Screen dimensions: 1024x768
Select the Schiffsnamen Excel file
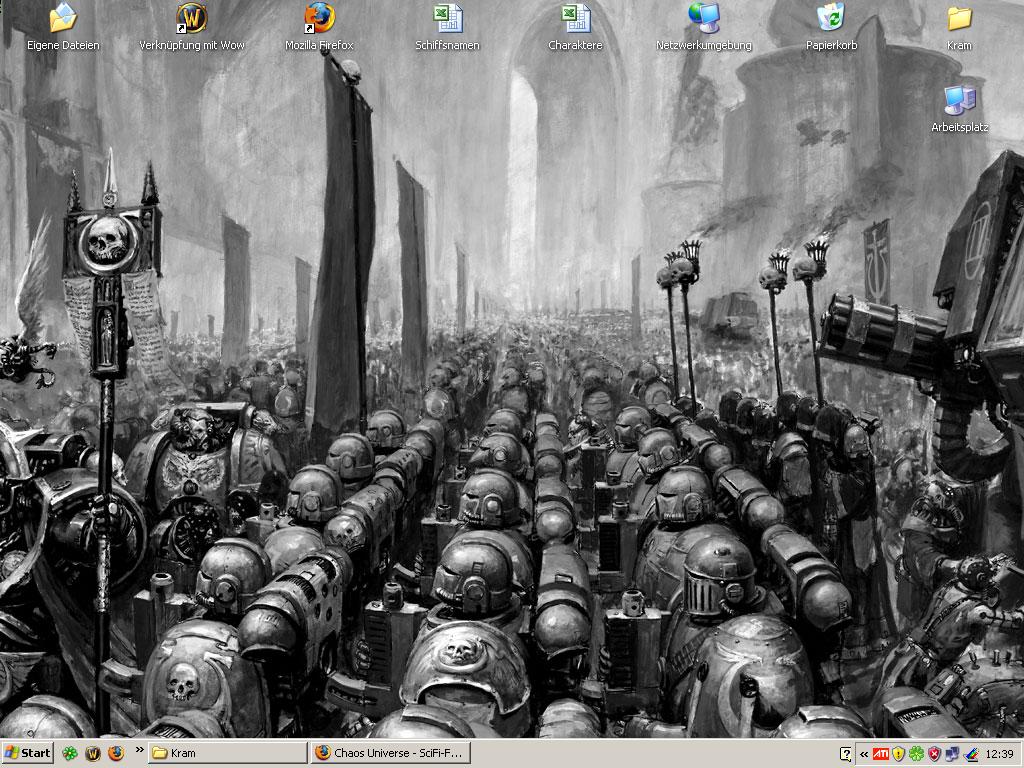click(447, 18)
